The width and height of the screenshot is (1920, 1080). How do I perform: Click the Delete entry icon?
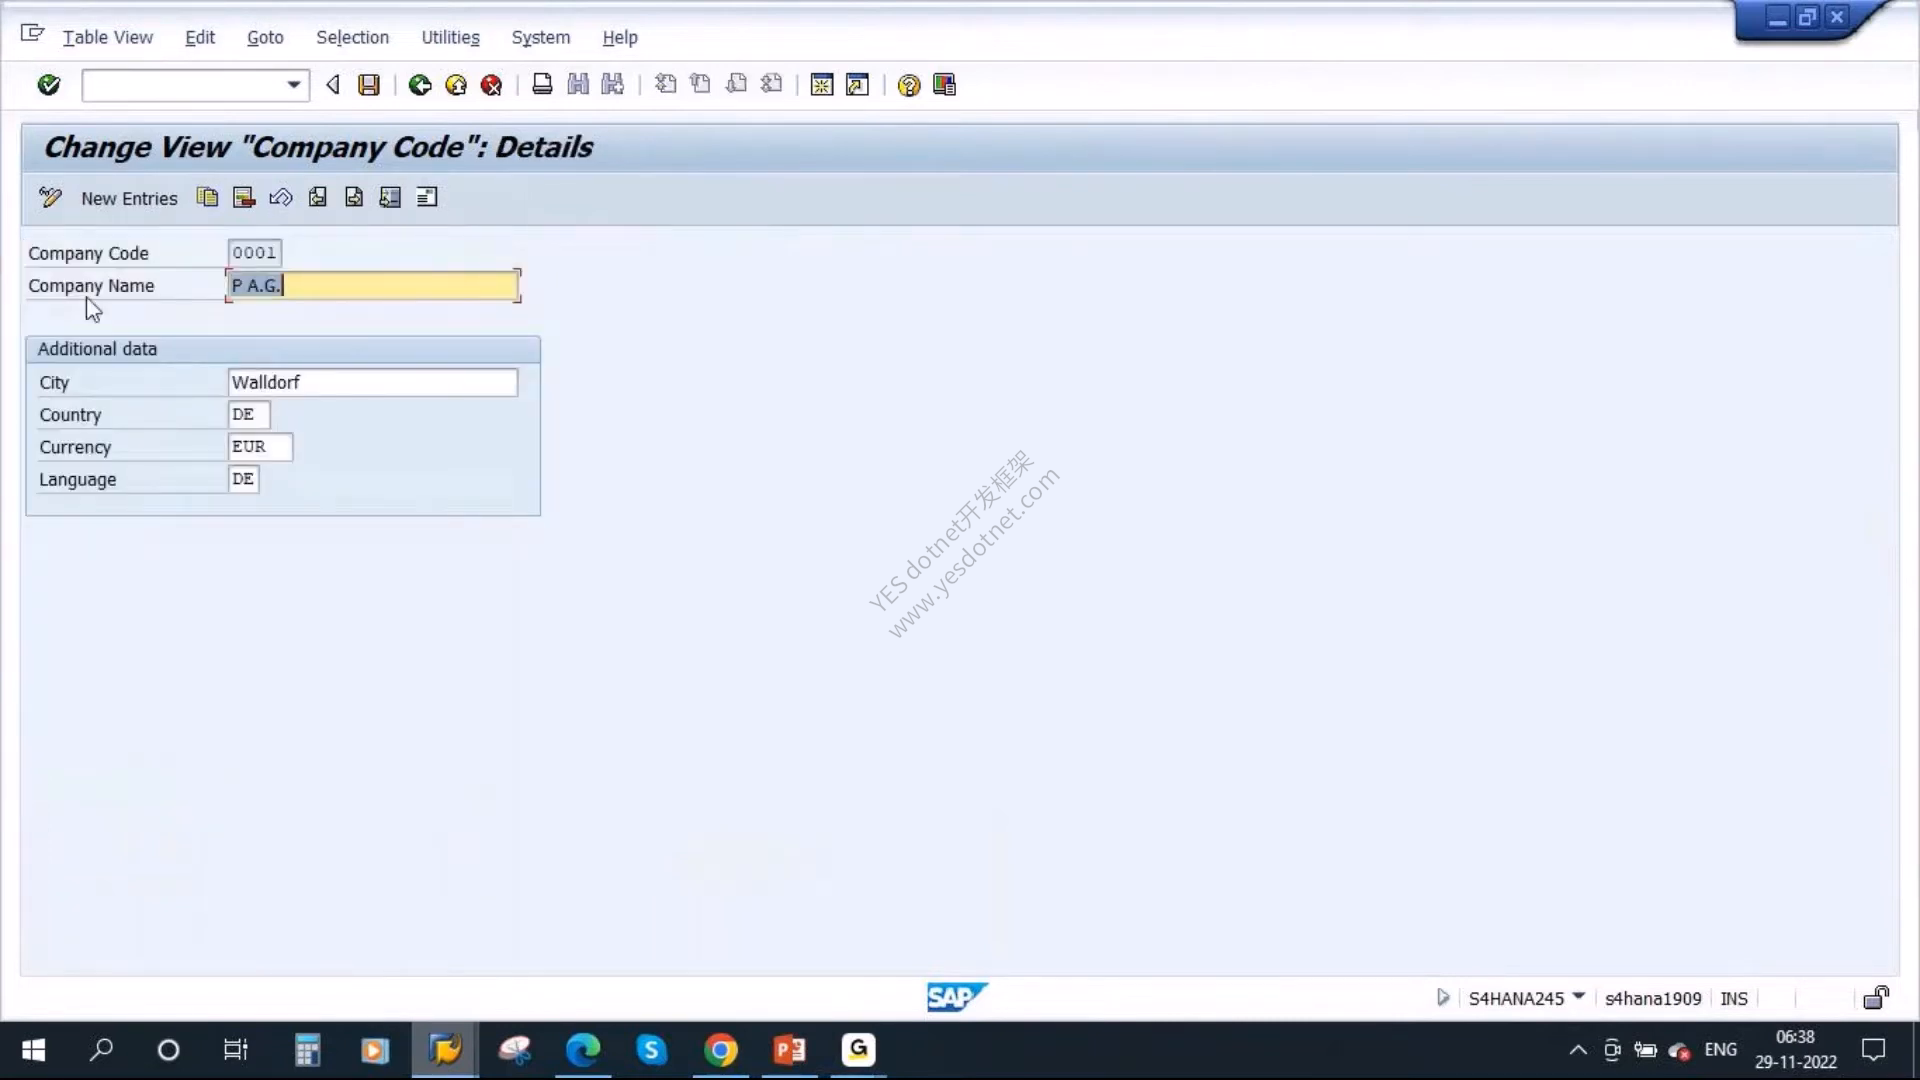tap(244, 198)
